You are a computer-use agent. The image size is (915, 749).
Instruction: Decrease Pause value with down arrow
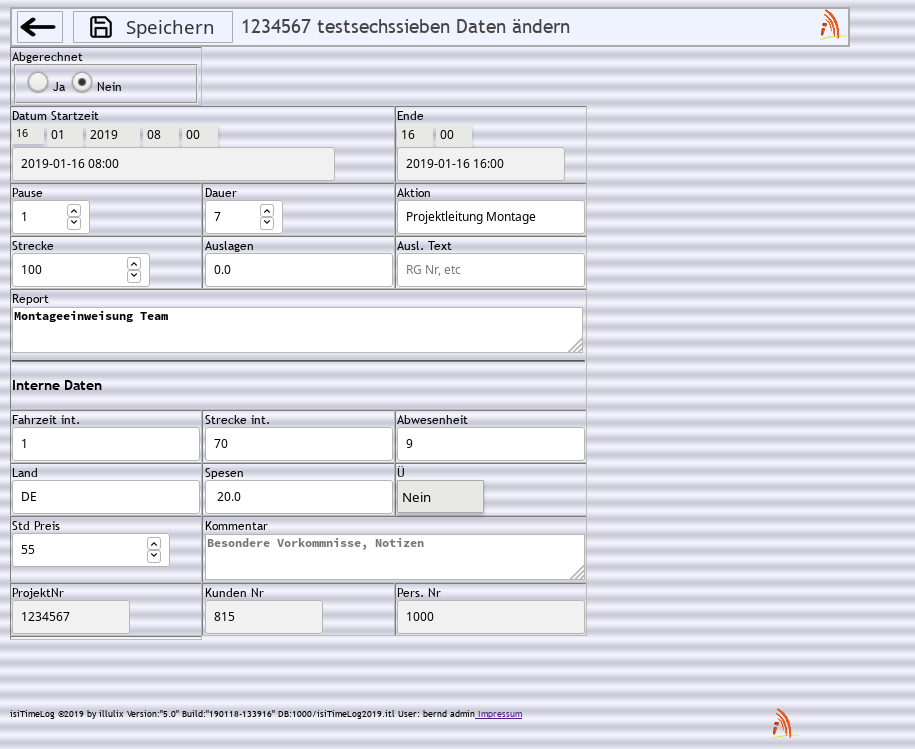pos(74,222)
